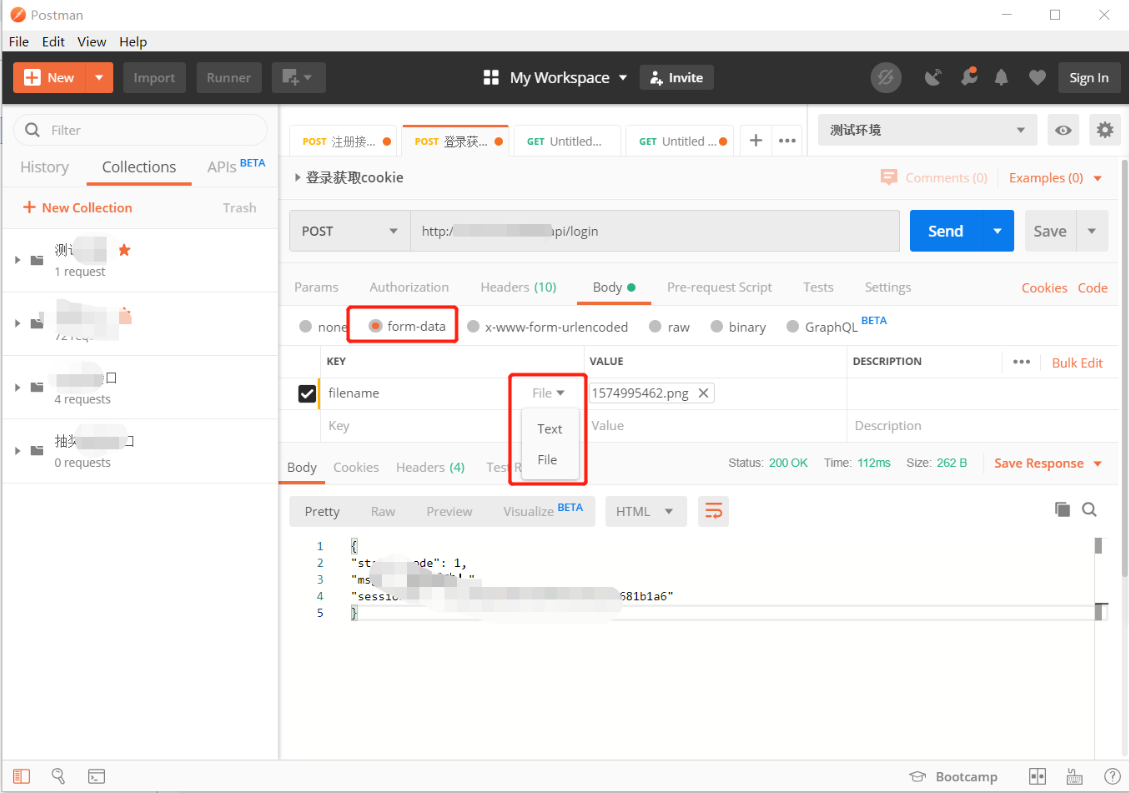Image resolution: width=1129 pixels, height=793 pixels.
Task: Click the workspace grid icon
Action: [491, 78]
